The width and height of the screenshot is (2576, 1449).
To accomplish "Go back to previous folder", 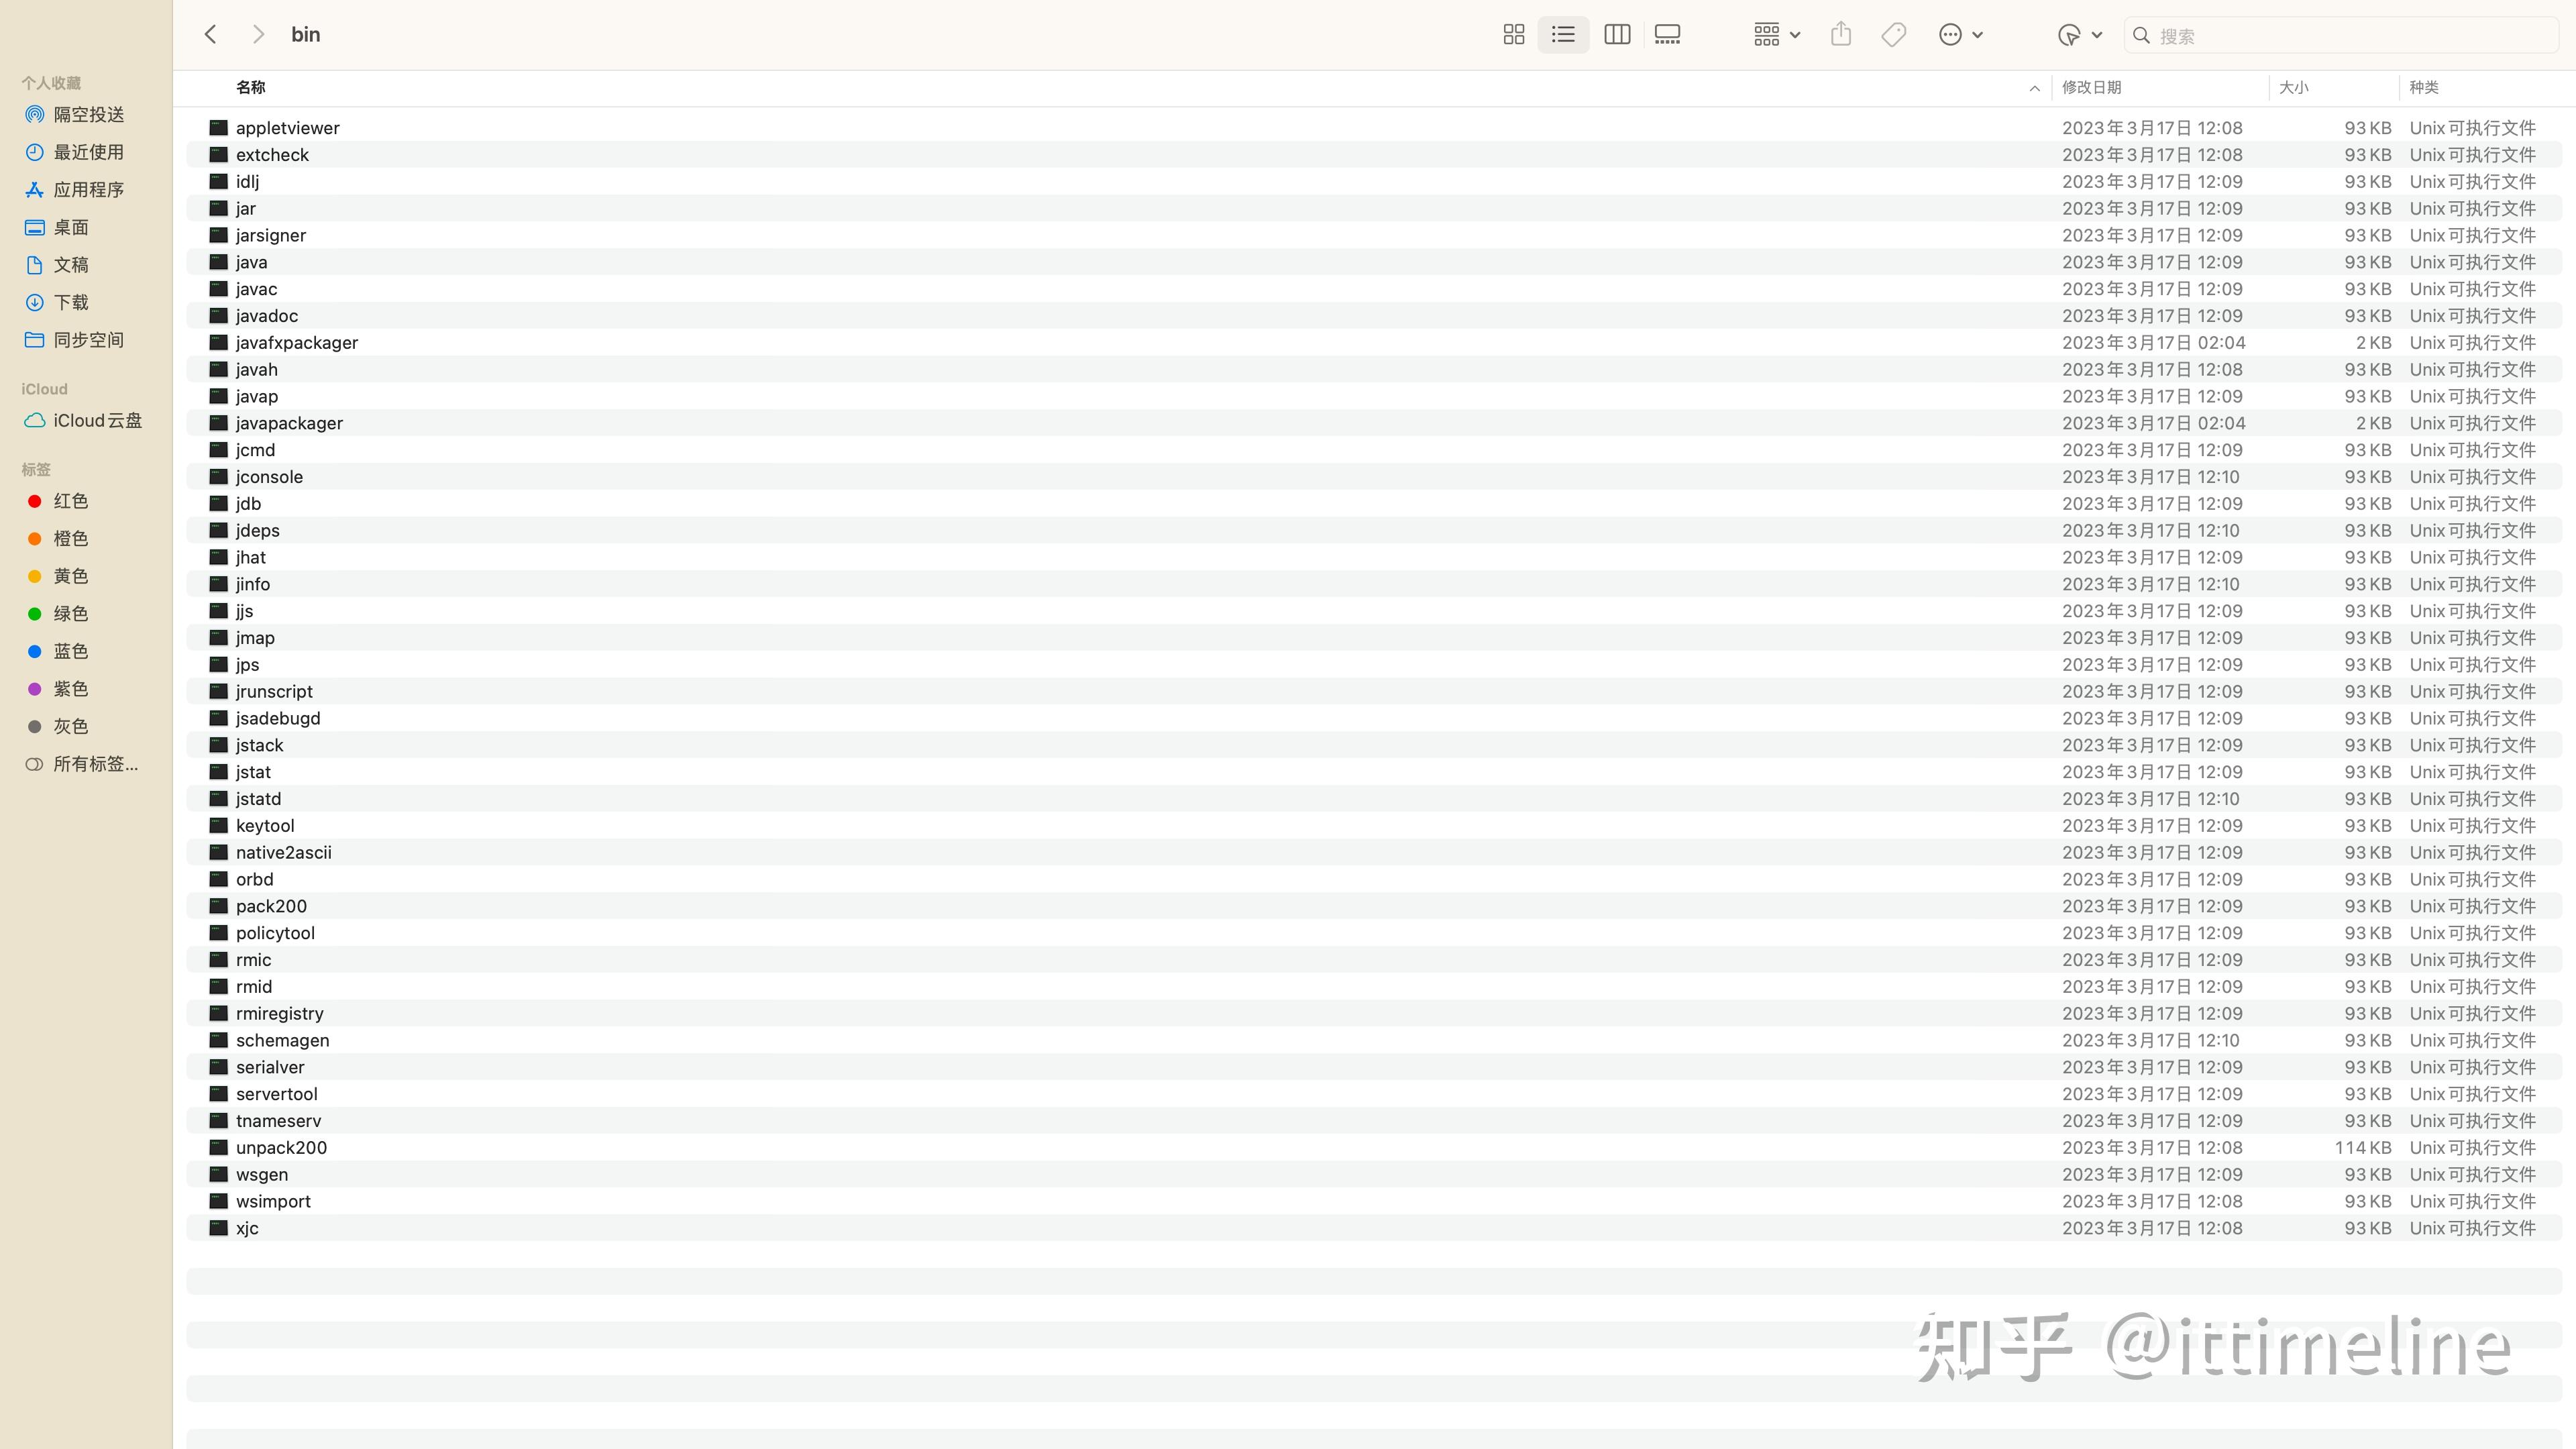I will click(211, 35).
